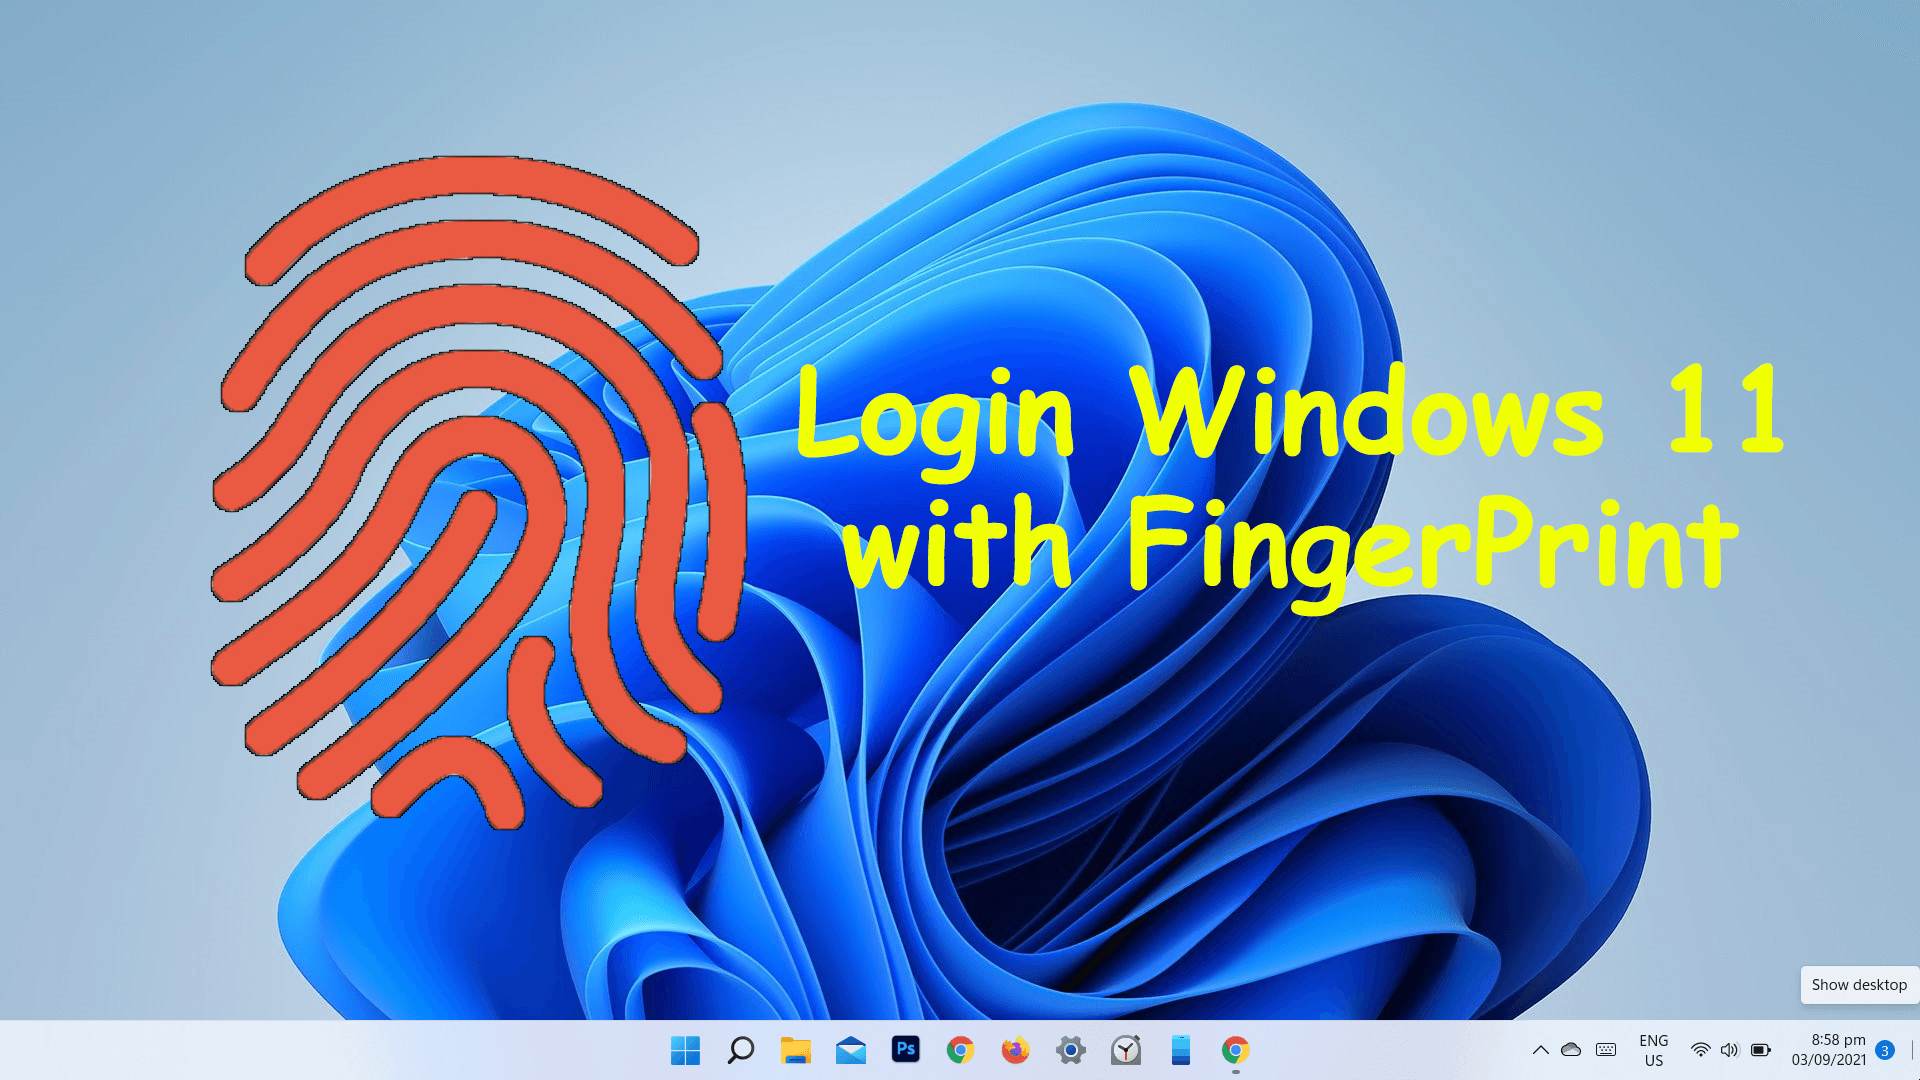The image size is (1920, 1080).
Task: Toggle the touch keyboard tray icon
Action: (1606, 1050)
